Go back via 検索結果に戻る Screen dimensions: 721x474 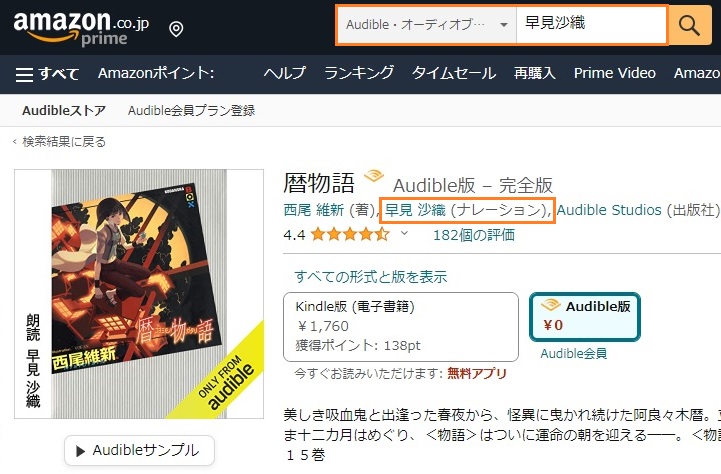click(59, 142)
